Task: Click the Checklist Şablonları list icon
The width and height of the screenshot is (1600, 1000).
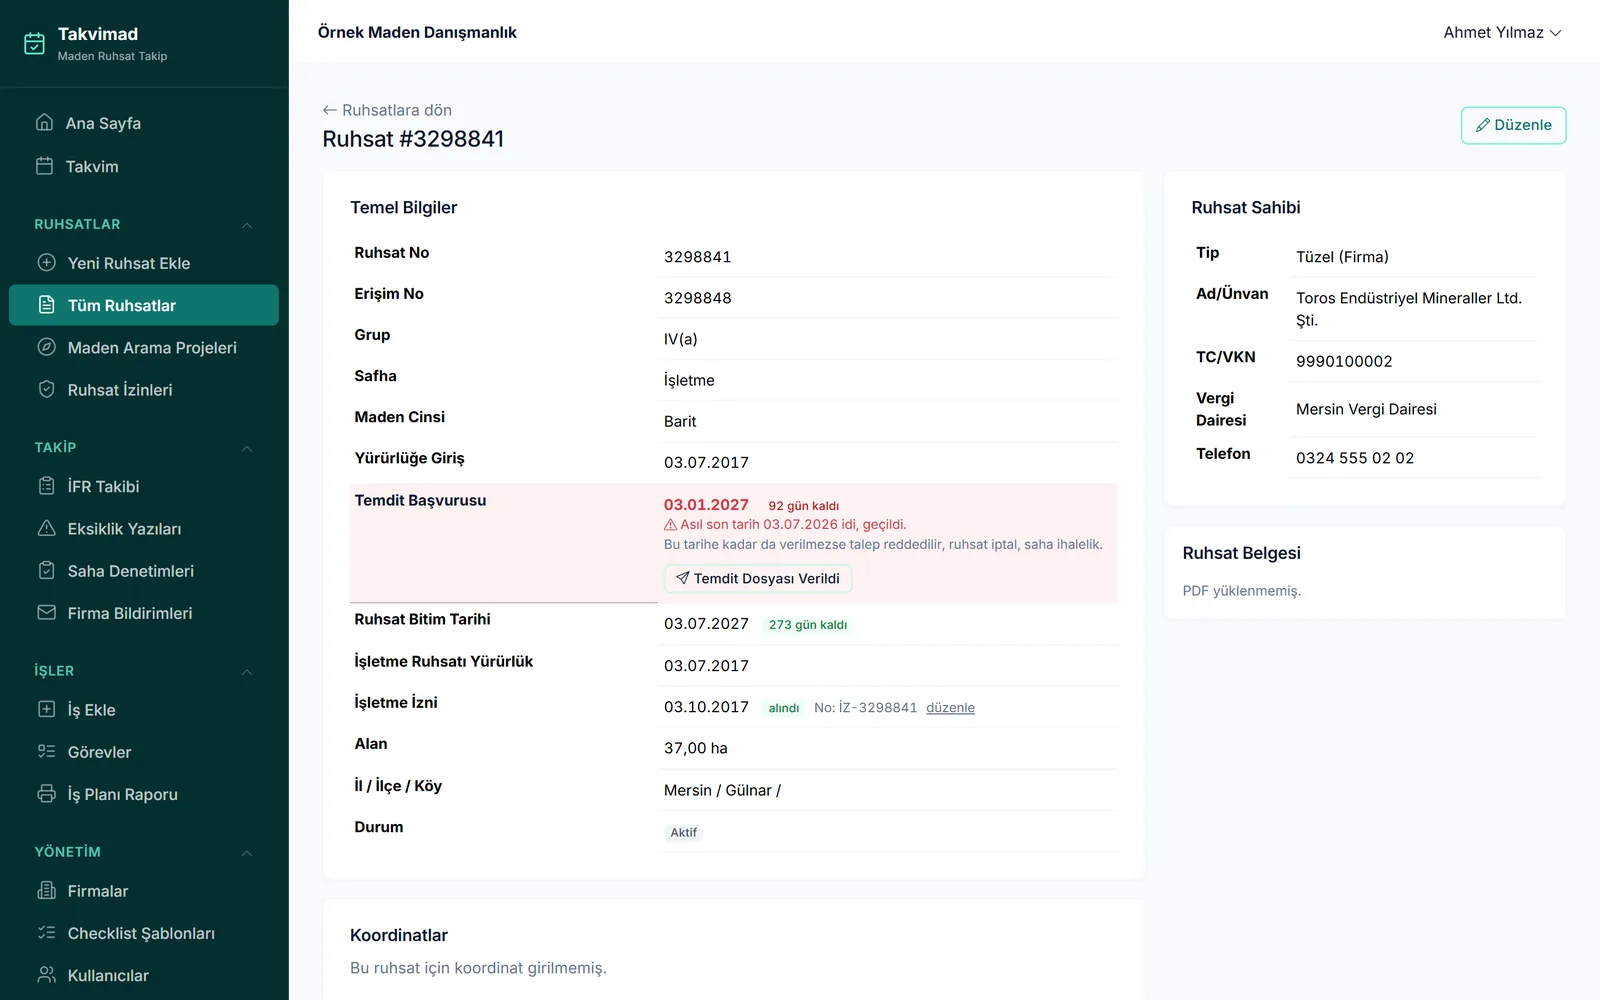Action: pyautogui.click(x=46, y=932)
